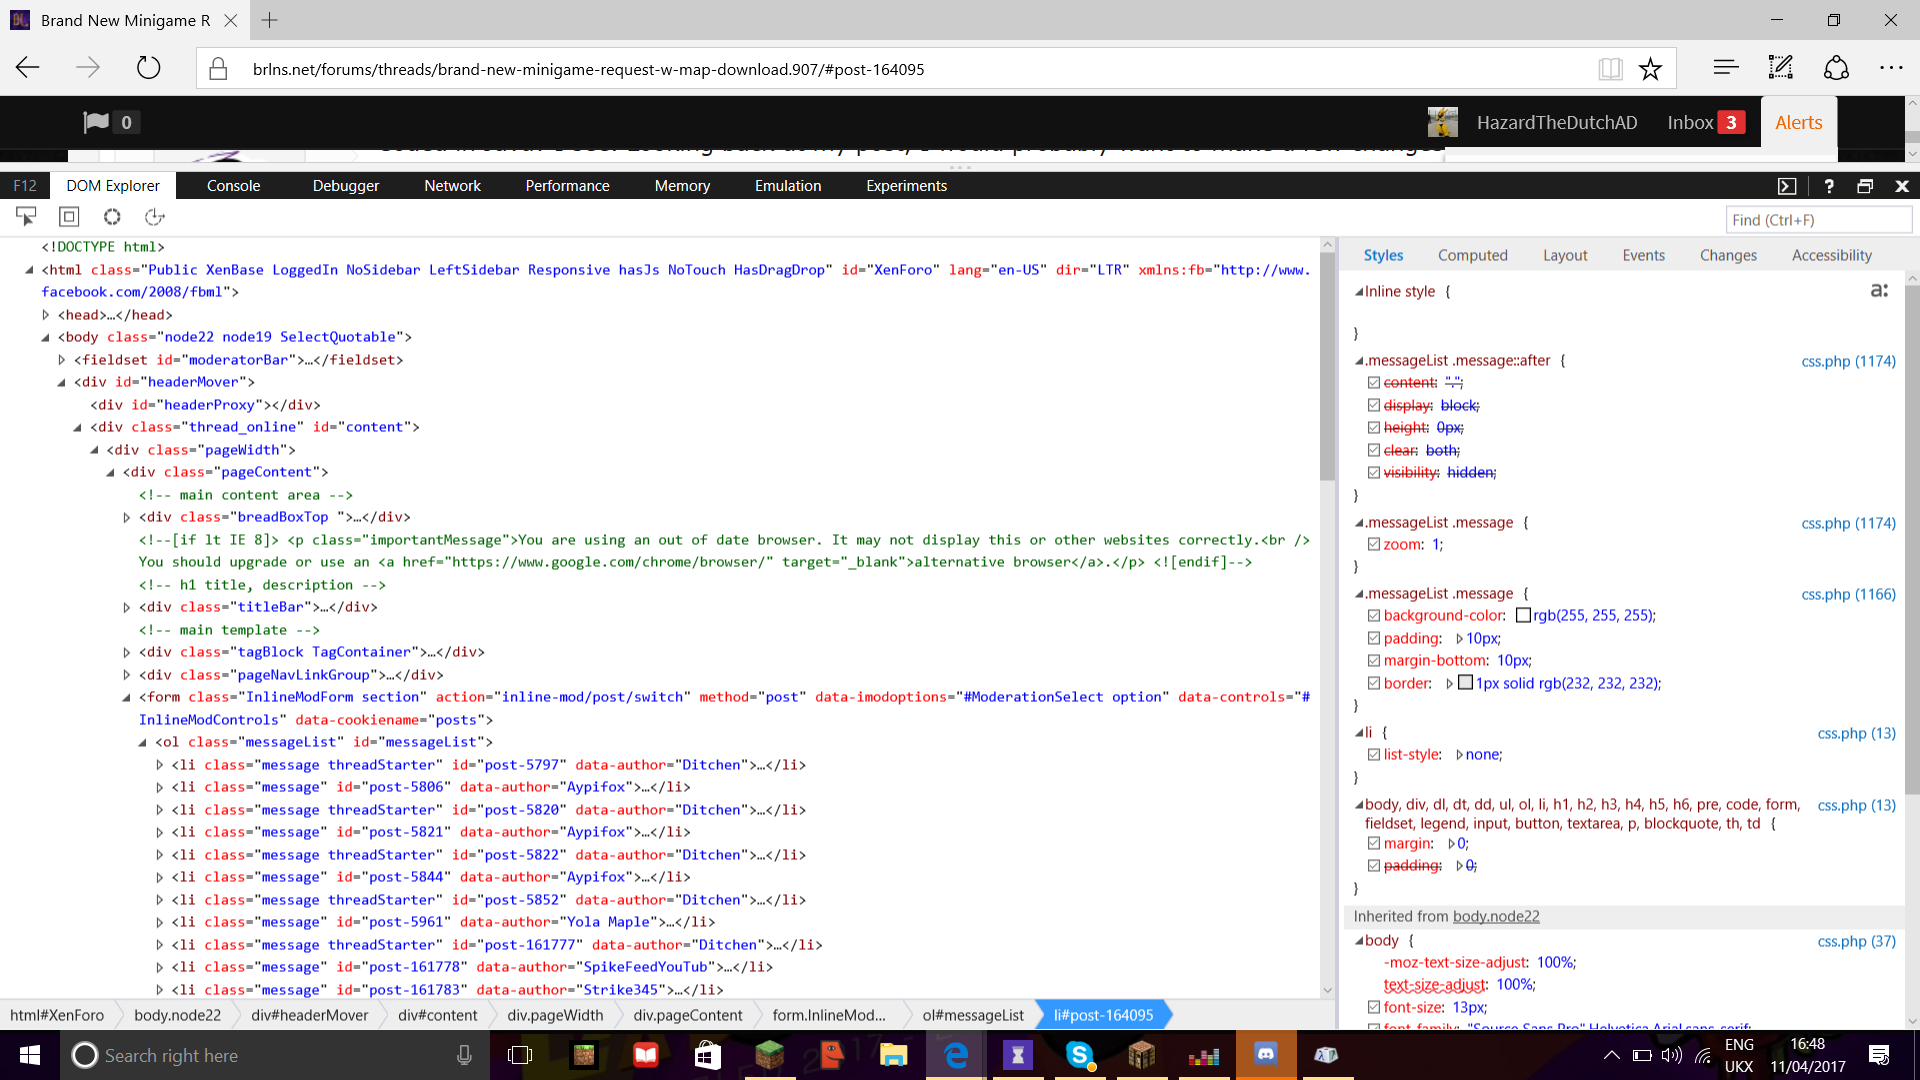Uncheck the zoom: 1 property checkbox
This screenshot has width=1920, height=1080.
pyautogui.click(x=1374, y=545)
